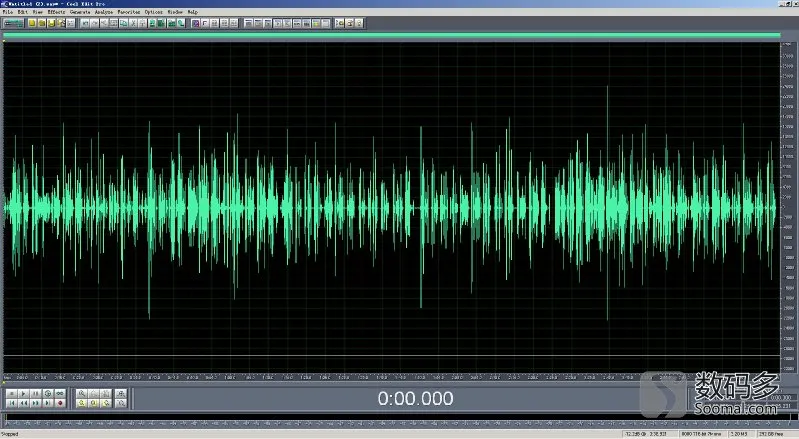The height and width of the screenshot is (439, 799).
Task: Click the green display range bar above the waveform
Action: point(391,35)
